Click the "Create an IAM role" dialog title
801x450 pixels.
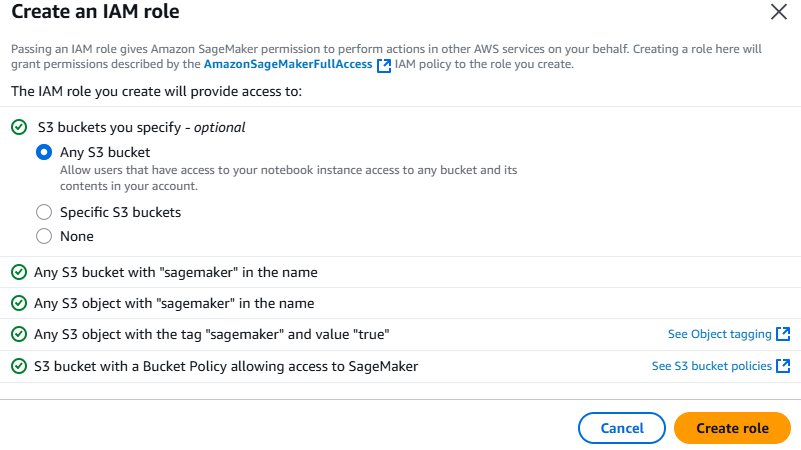96,11
